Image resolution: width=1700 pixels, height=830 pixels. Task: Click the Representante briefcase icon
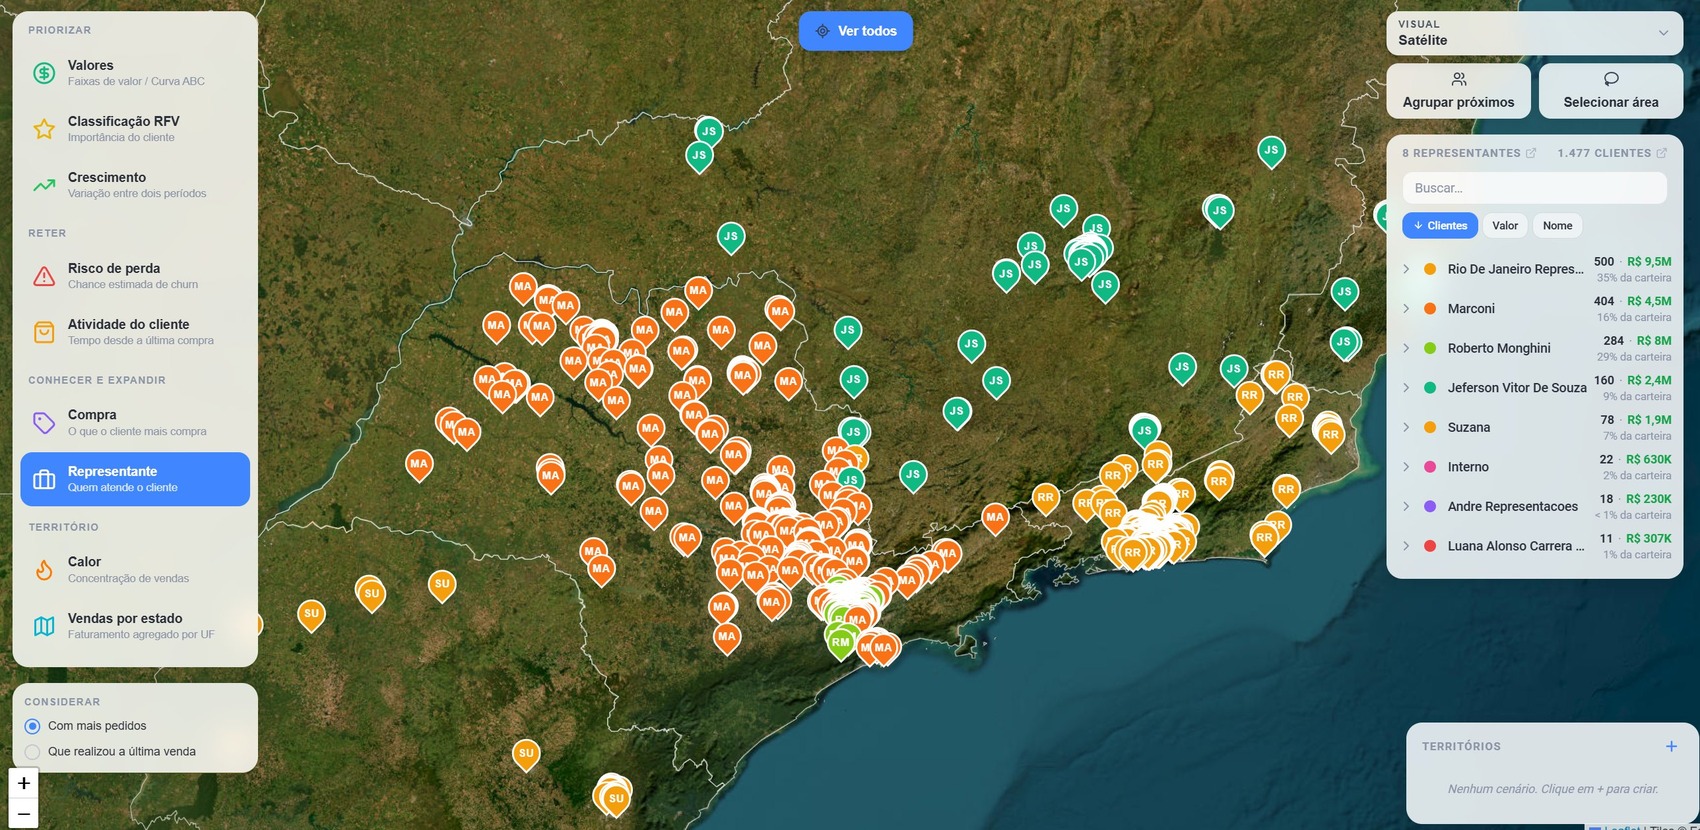[x=44, y=479]
